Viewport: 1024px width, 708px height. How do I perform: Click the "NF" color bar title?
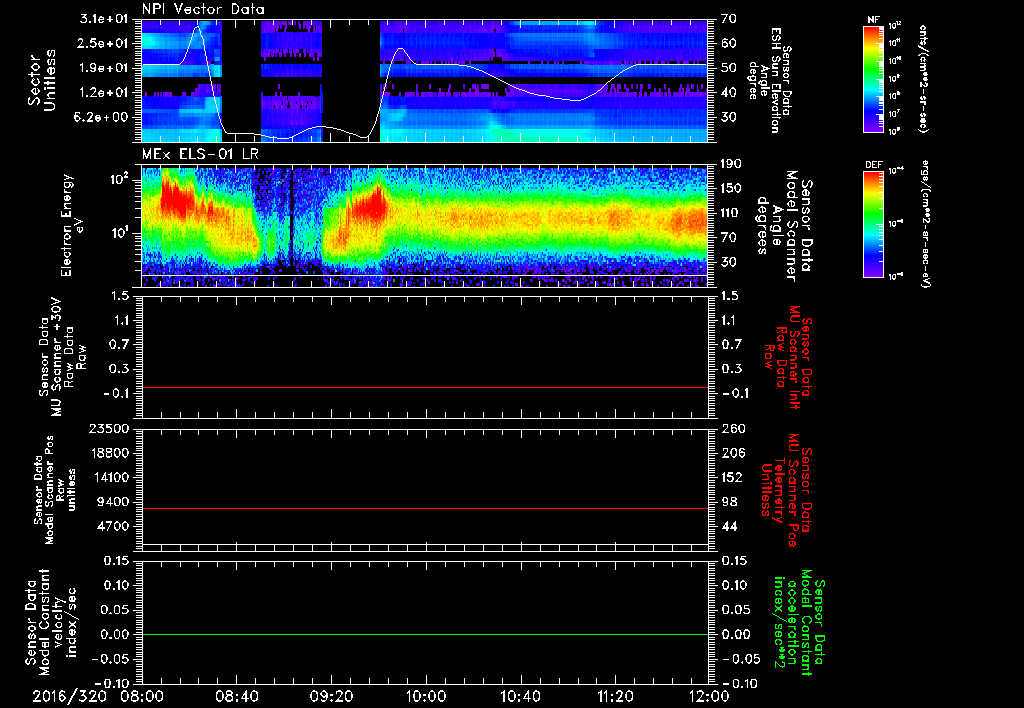coord(873,20)
